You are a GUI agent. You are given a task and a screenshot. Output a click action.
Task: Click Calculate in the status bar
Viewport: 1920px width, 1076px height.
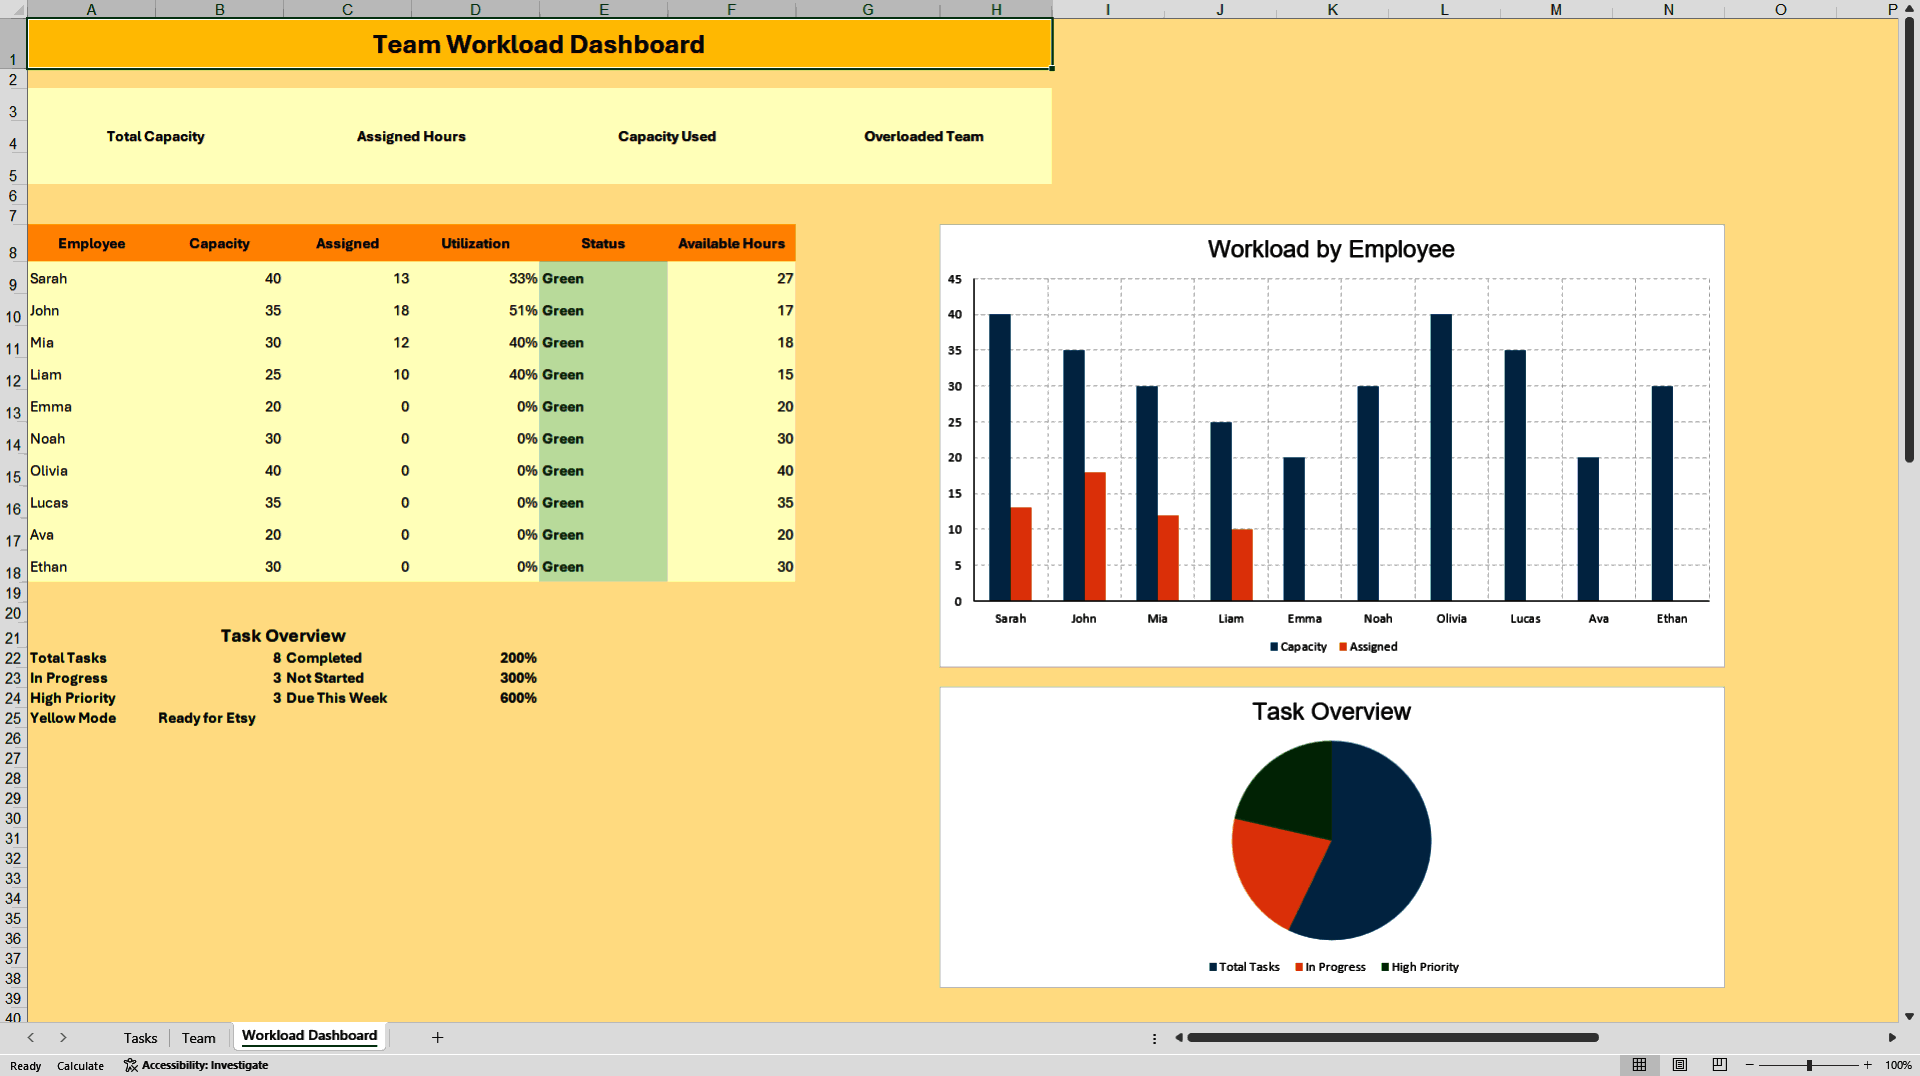(x=80, y=1066)
